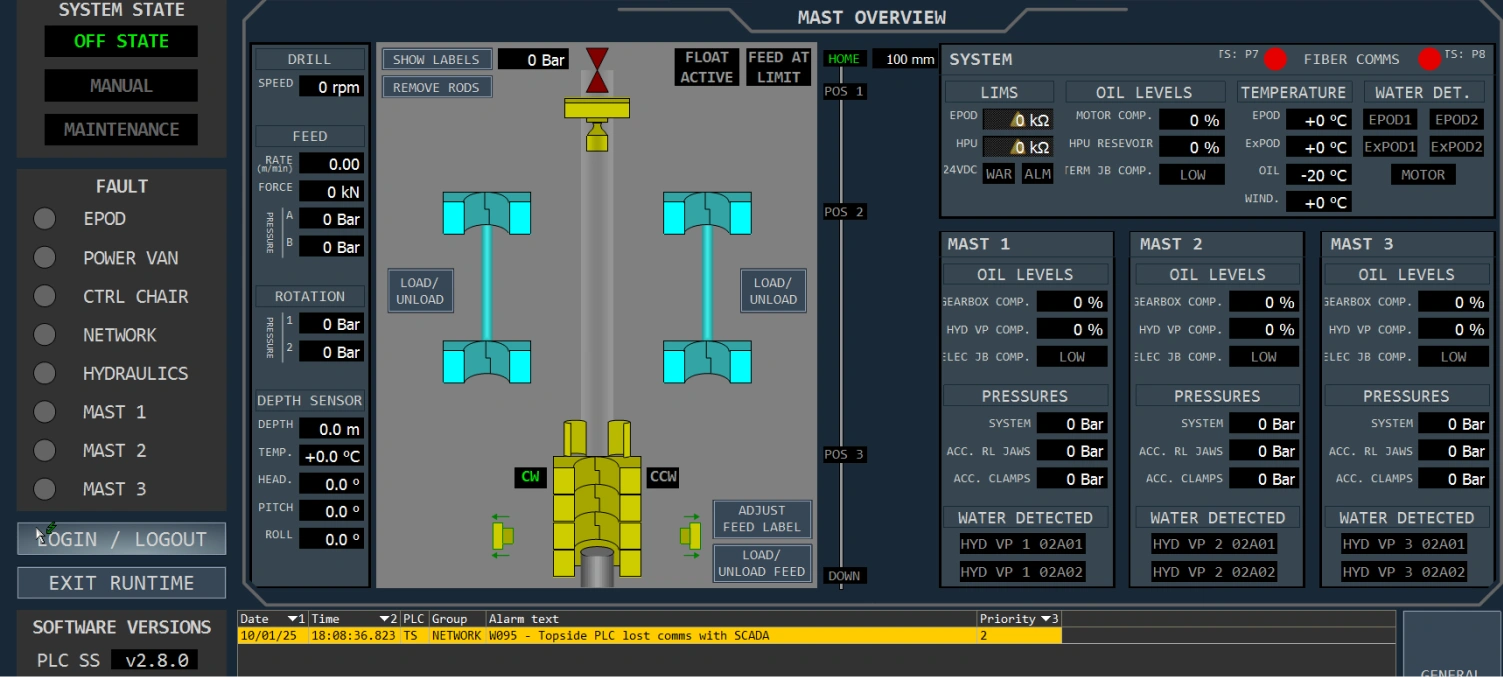The width and height of the screenshot is (1503, 677).
Task: Click the left lower cyan rod clamp
Action: (x=487, y=360)
